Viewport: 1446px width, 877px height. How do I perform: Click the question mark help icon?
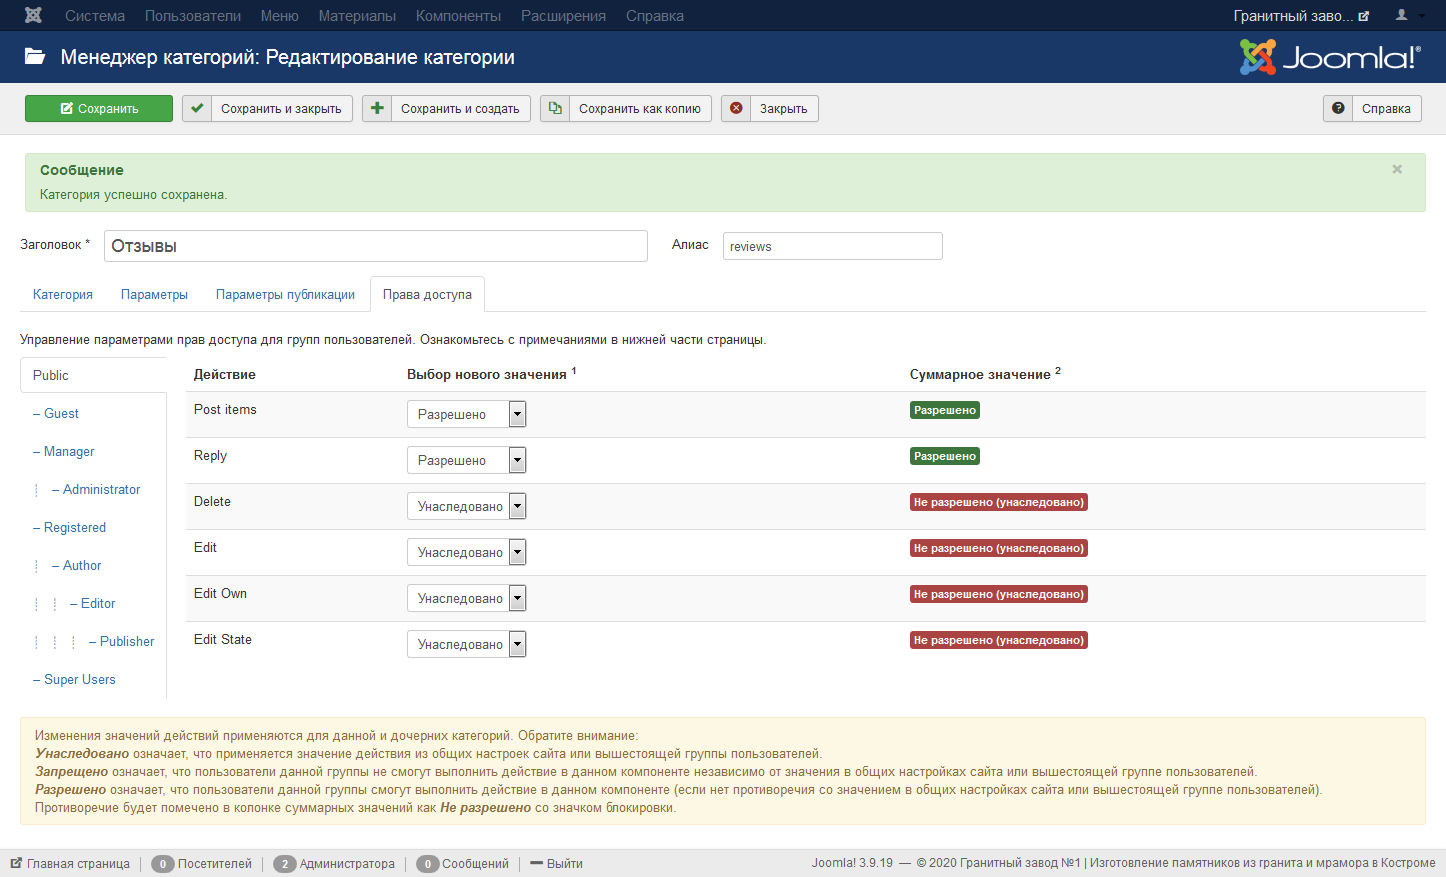(x=1338, y=109)
